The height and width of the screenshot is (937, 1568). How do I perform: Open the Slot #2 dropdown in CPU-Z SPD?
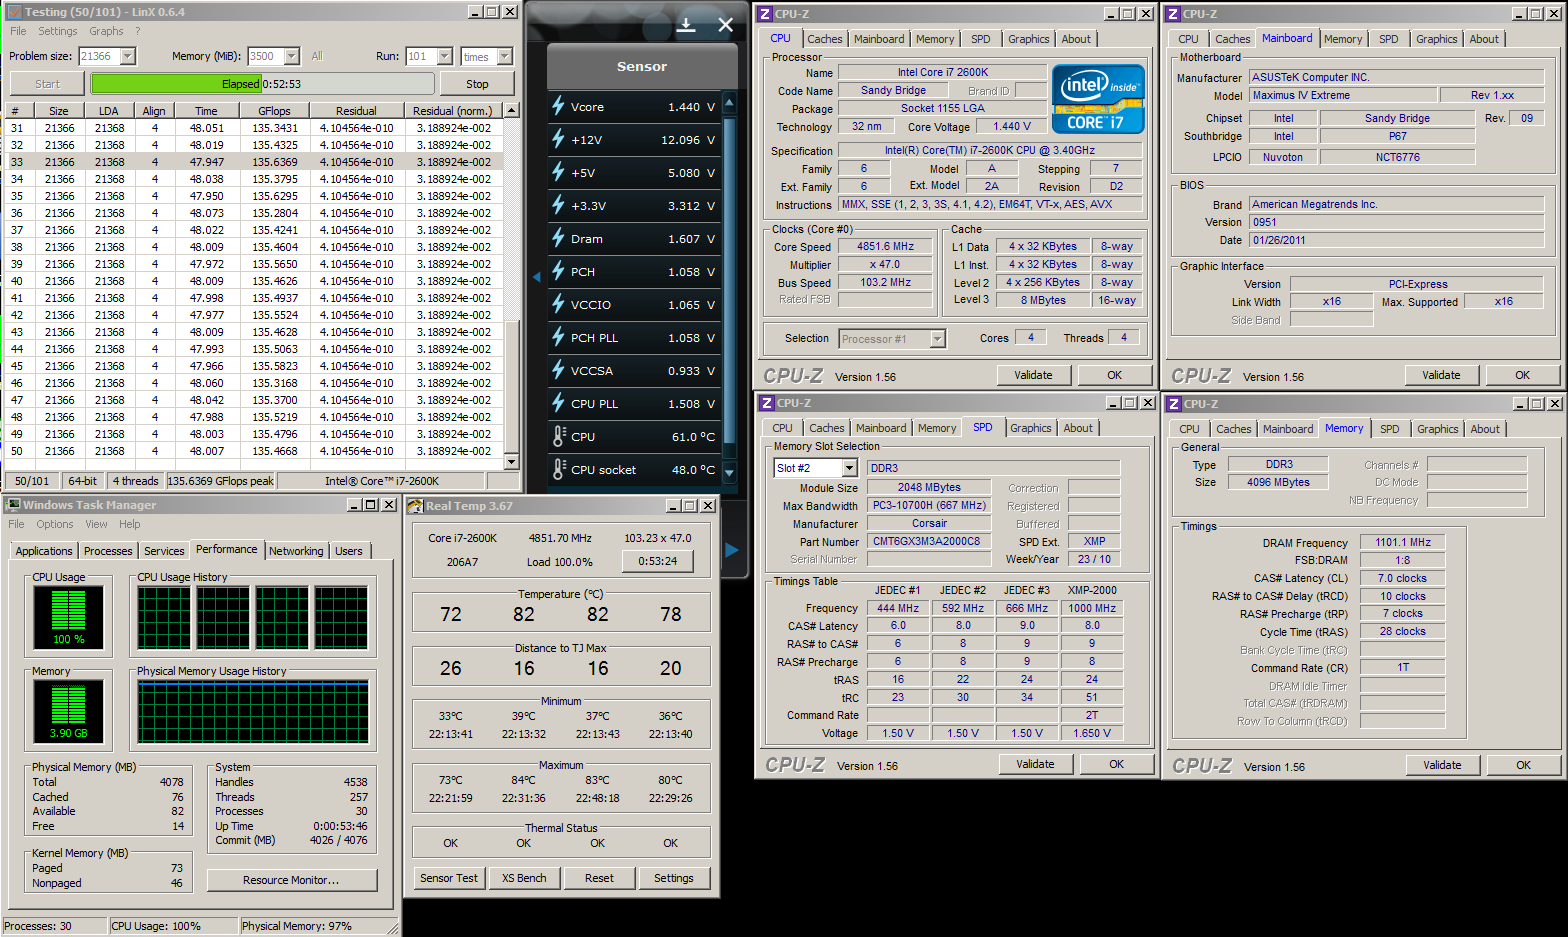tap(850, 468)
